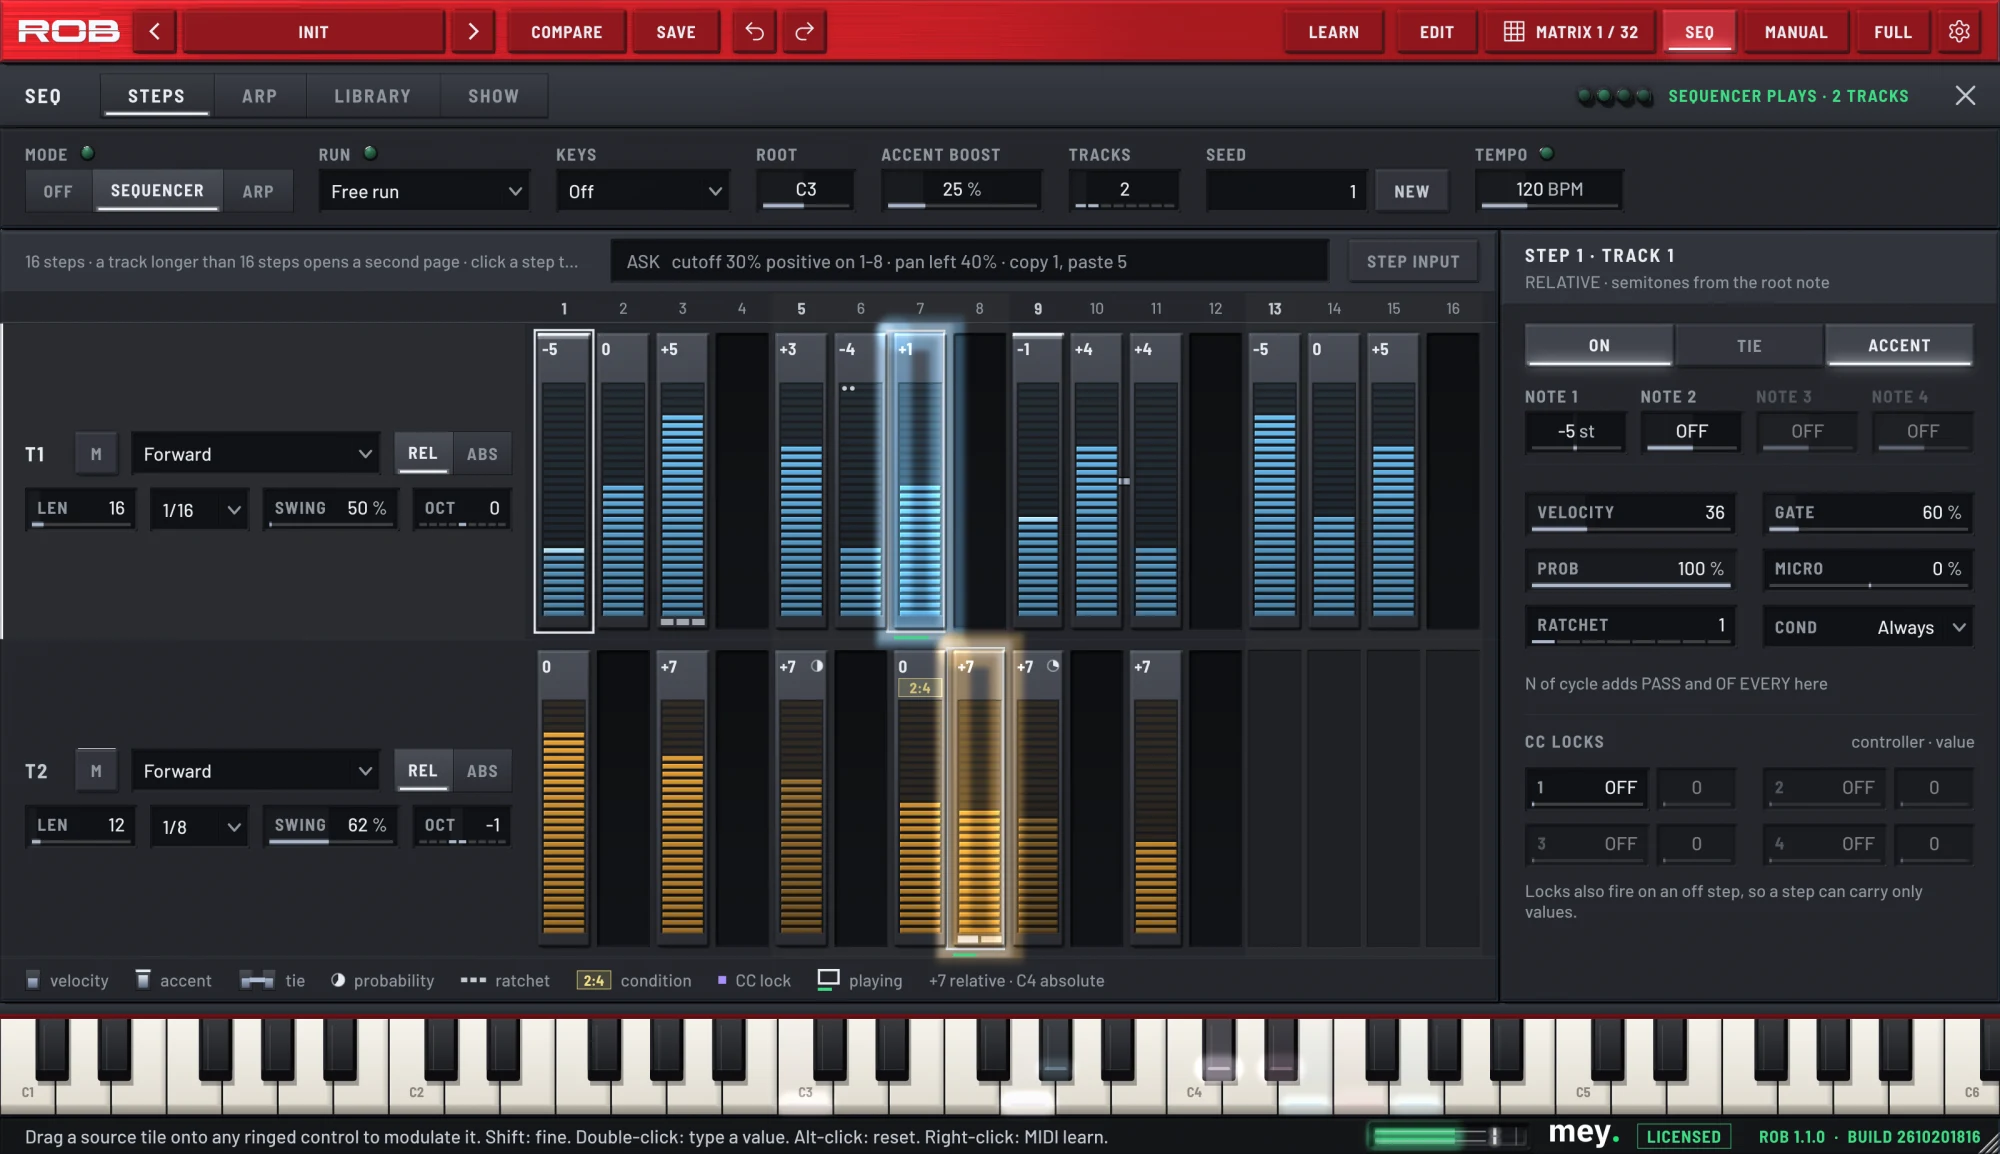Switch T1 to ABS note mode
Viewport: 2000px width, 1154px height.
click(482, 454)
